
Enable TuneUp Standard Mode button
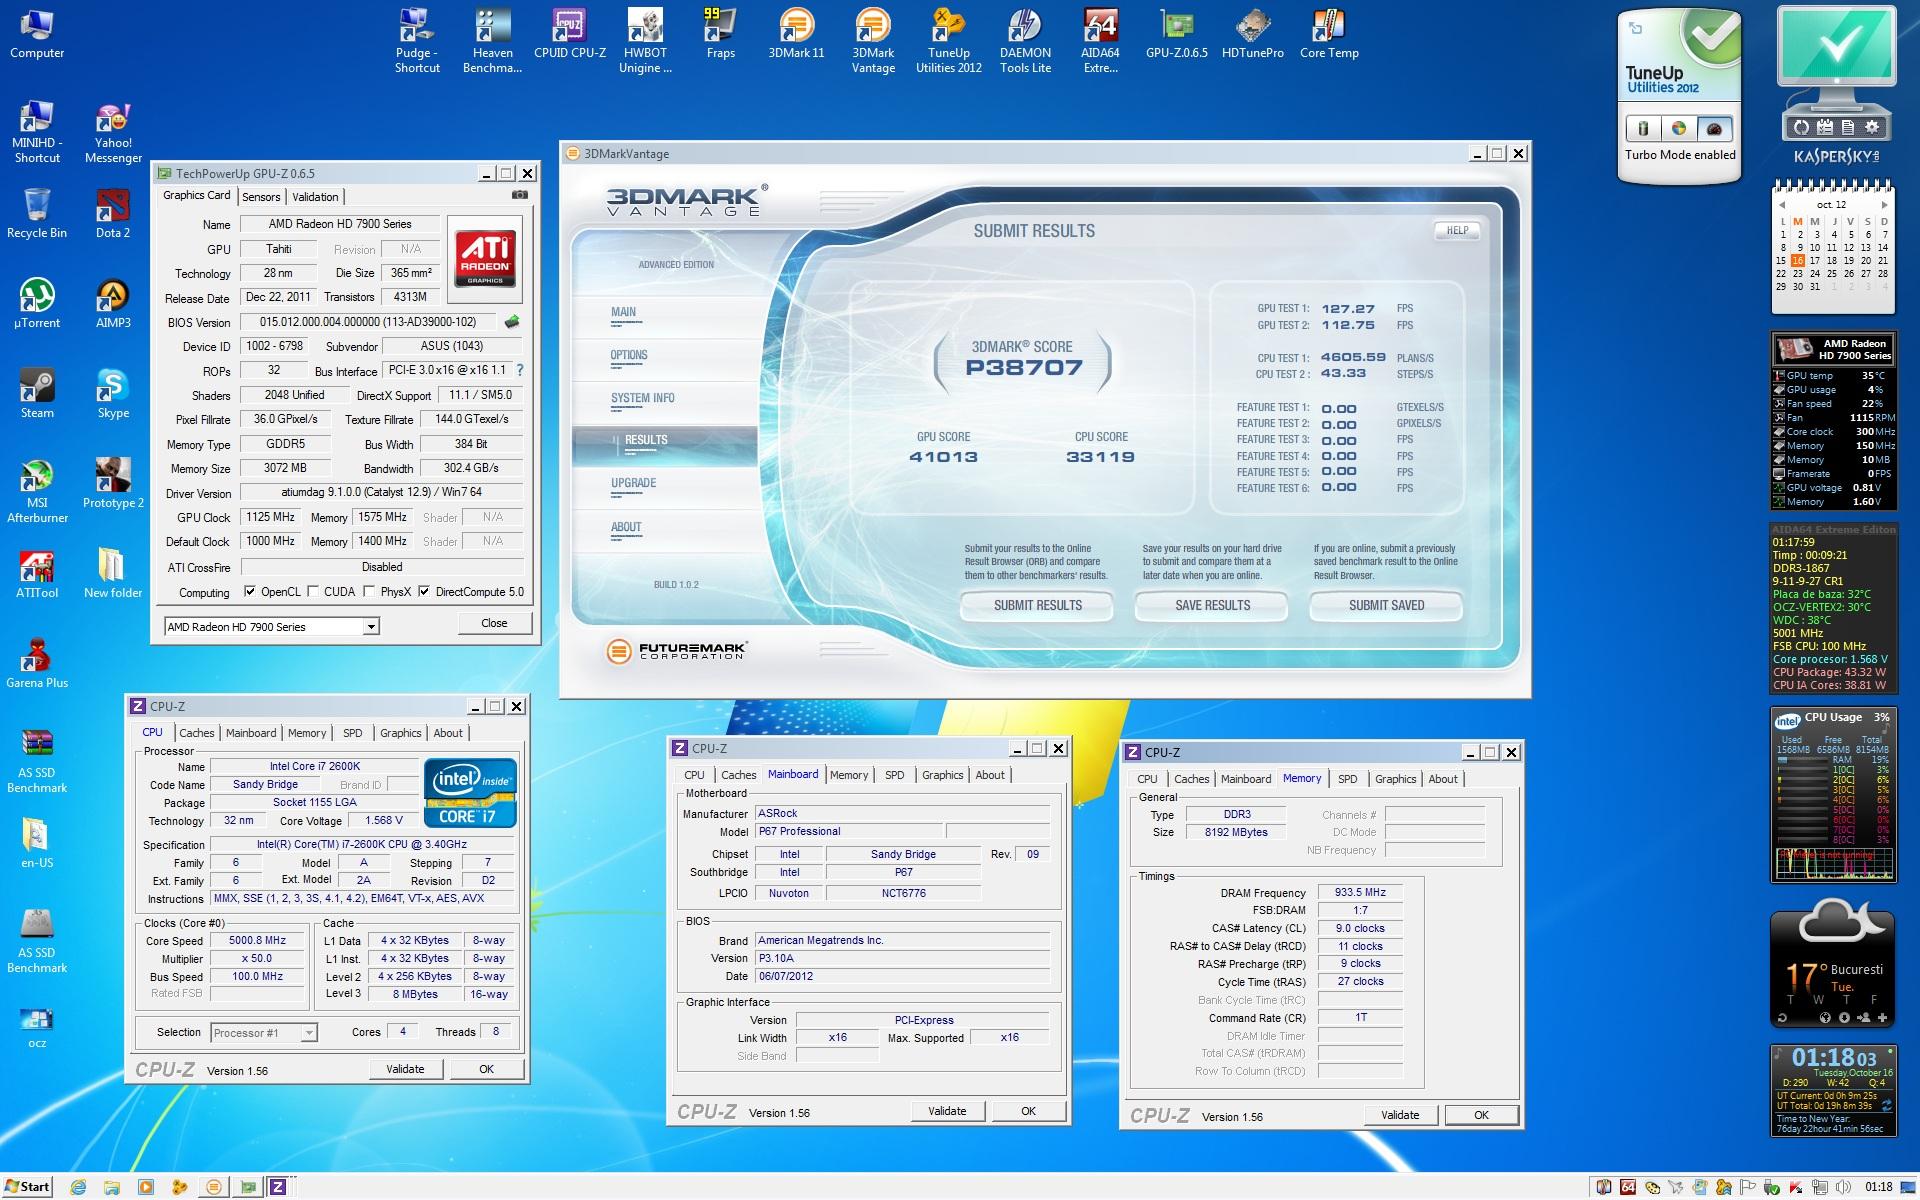pyautogui.click(x=1679, y=128)
